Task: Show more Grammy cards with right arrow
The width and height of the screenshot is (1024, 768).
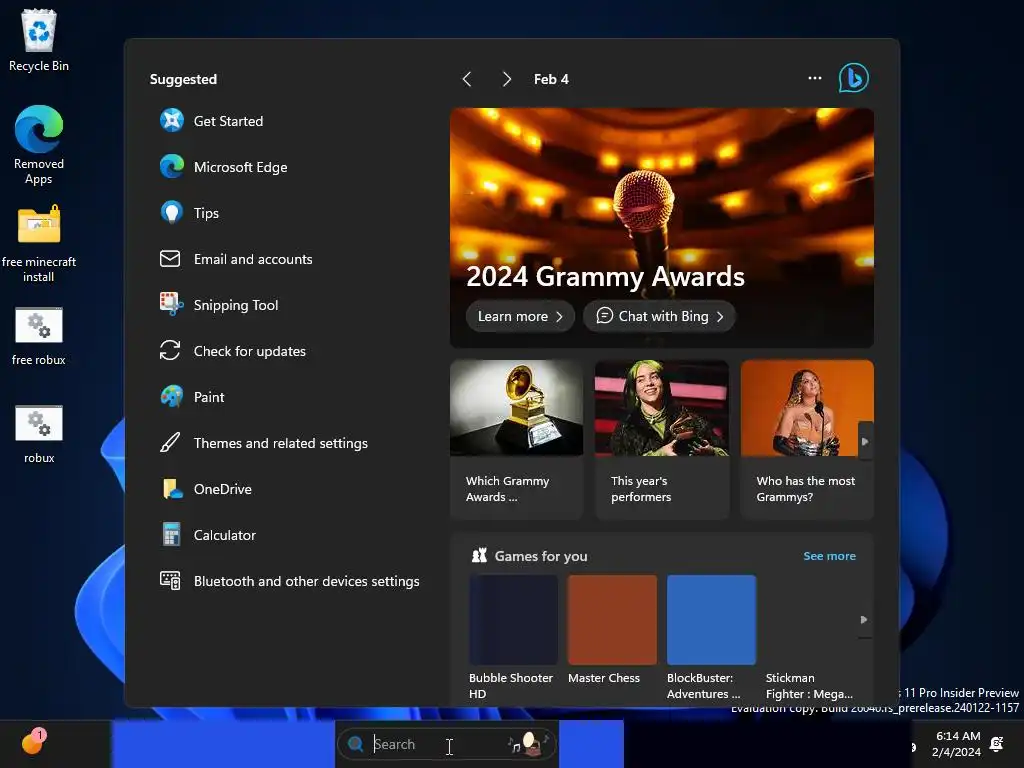Action: (865, 441)
